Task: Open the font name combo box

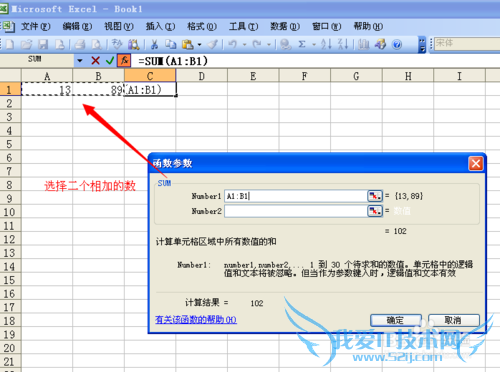Action: click(467, 43)
